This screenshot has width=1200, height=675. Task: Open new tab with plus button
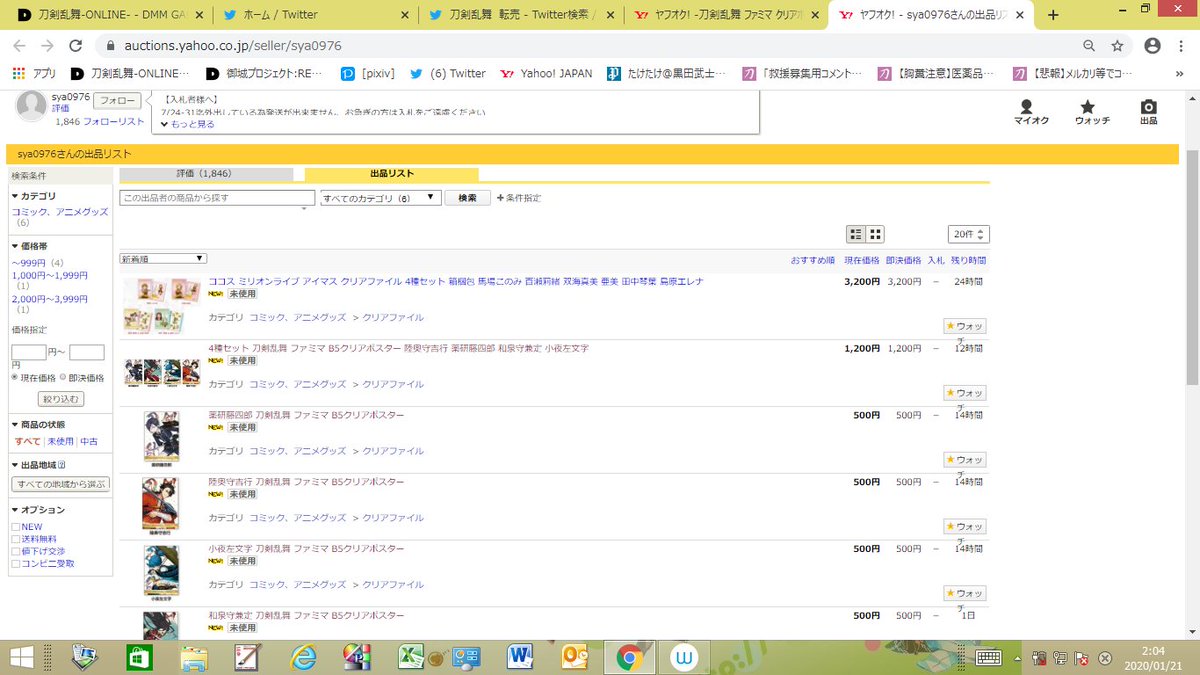click(1053, 14)
